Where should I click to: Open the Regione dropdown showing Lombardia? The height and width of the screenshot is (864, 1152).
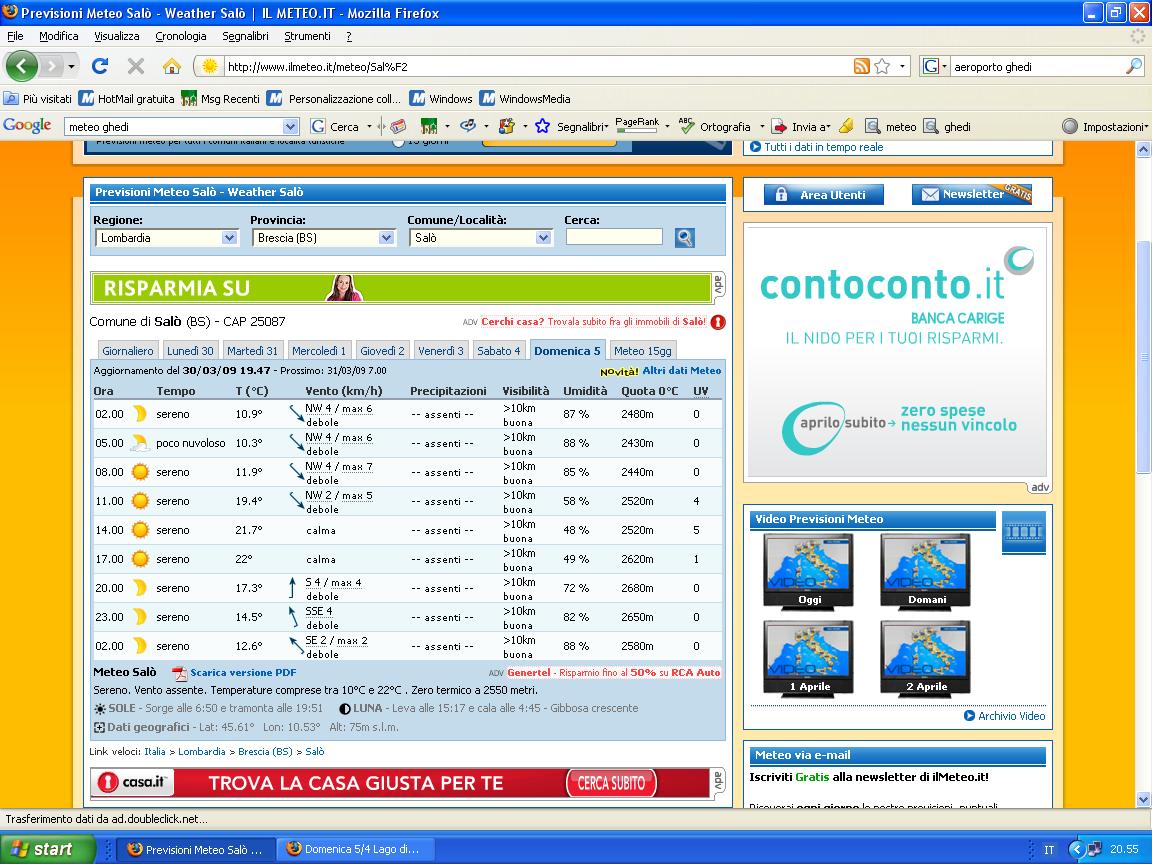[x=166, y=237]
